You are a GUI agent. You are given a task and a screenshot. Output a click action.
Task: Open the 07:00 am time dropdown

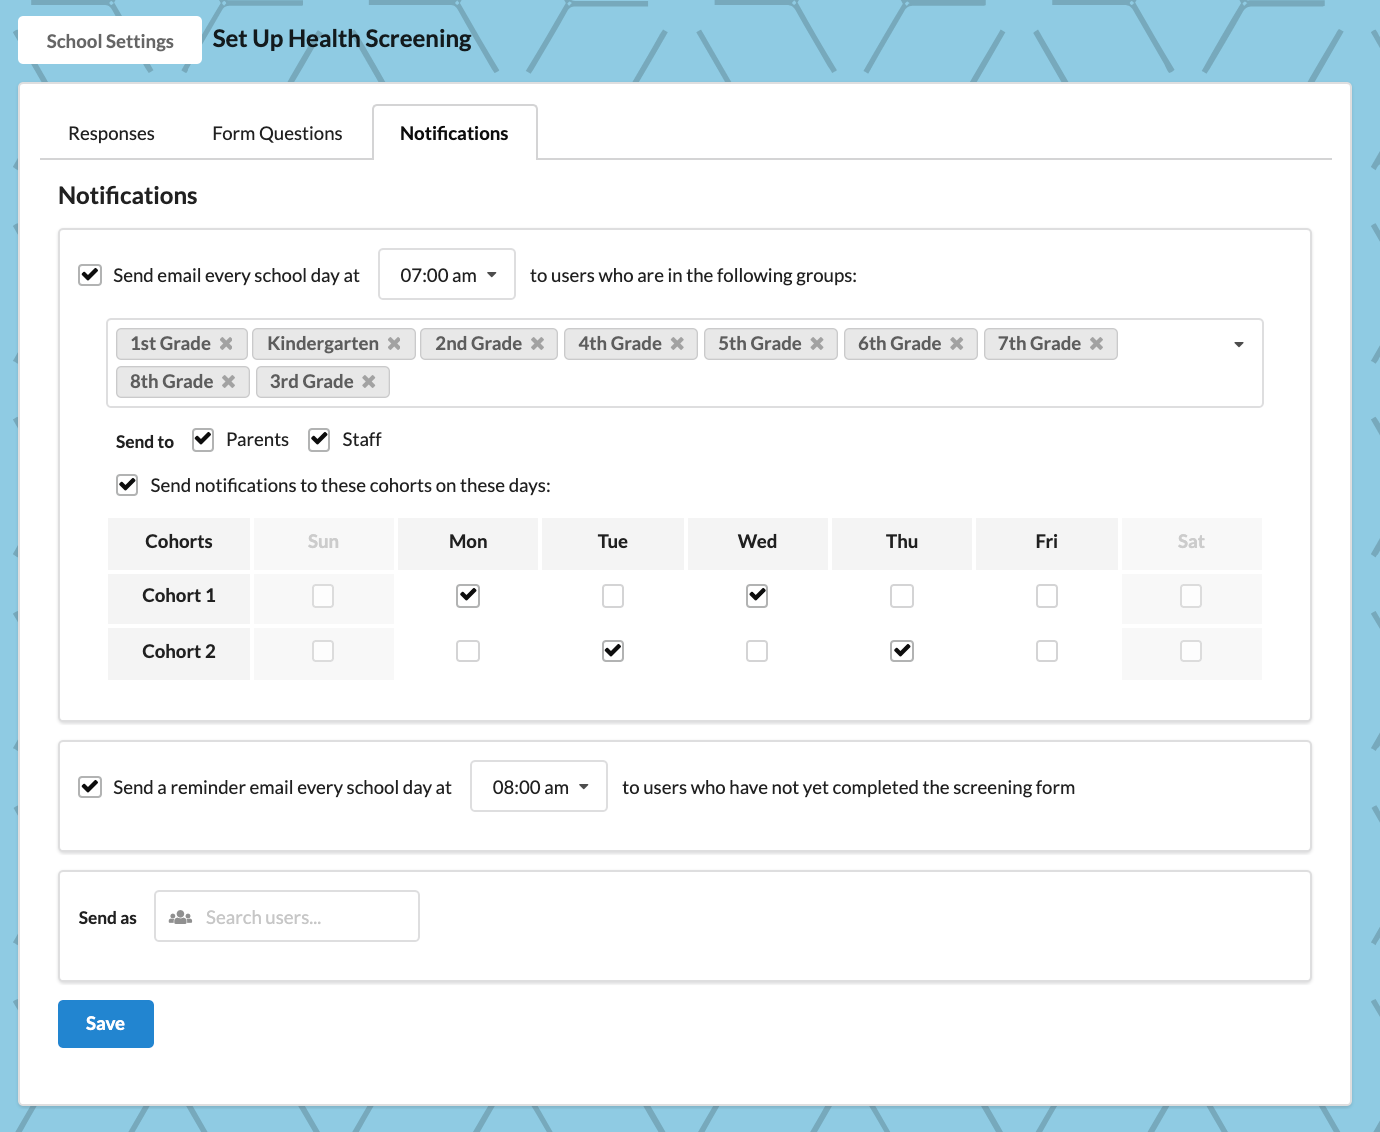click(447, 274)
